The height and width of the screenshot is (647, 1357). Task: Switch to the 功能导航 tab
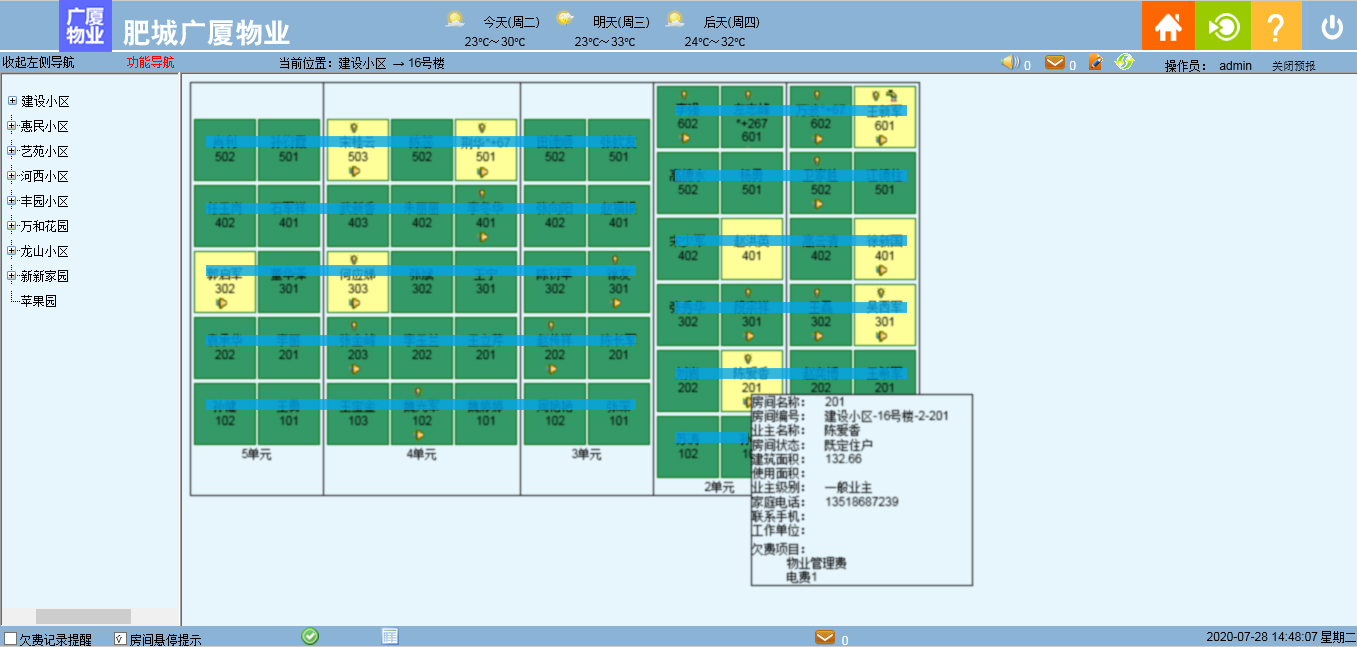tap(150, 62)
